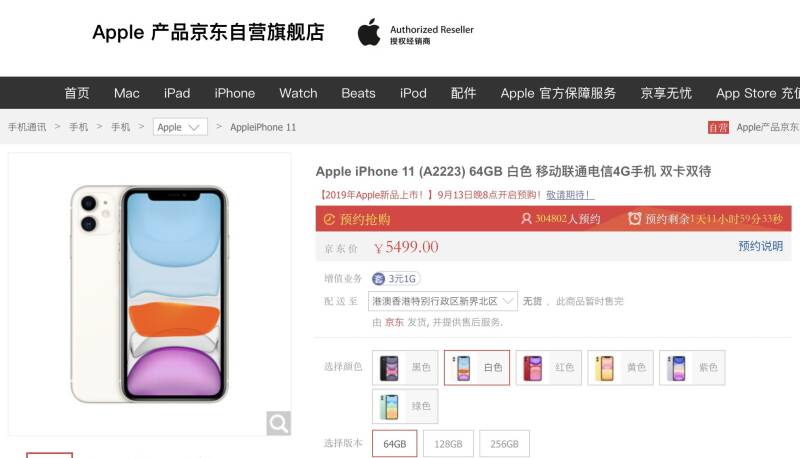Click the magnifier icon on product image
The width and height of the screenshot is (800, 458).
point(279,423)
